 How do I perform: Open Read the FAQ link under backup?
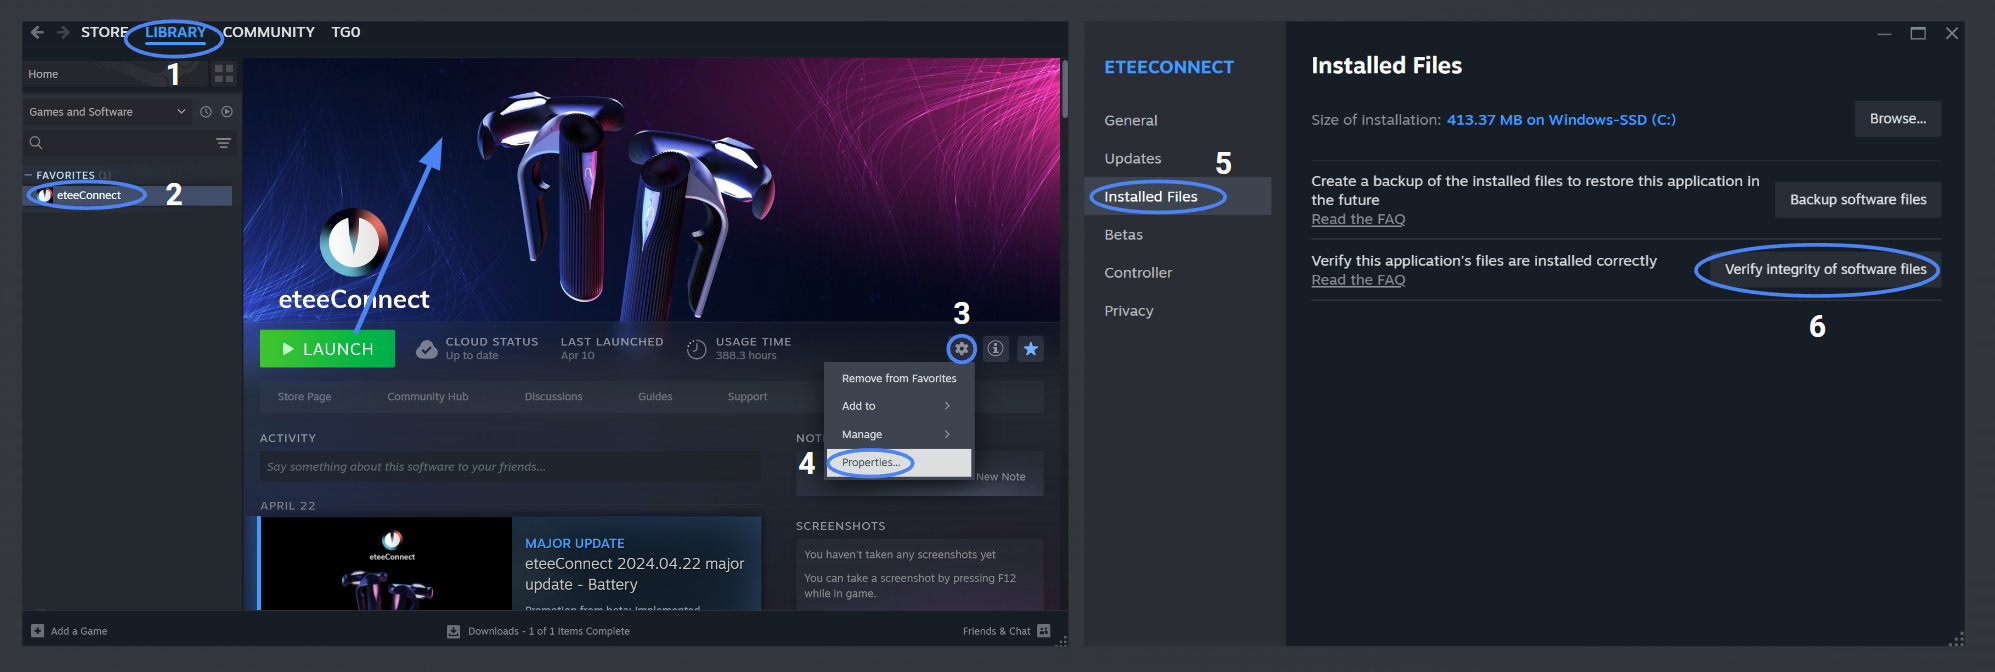pos(1358,219)
